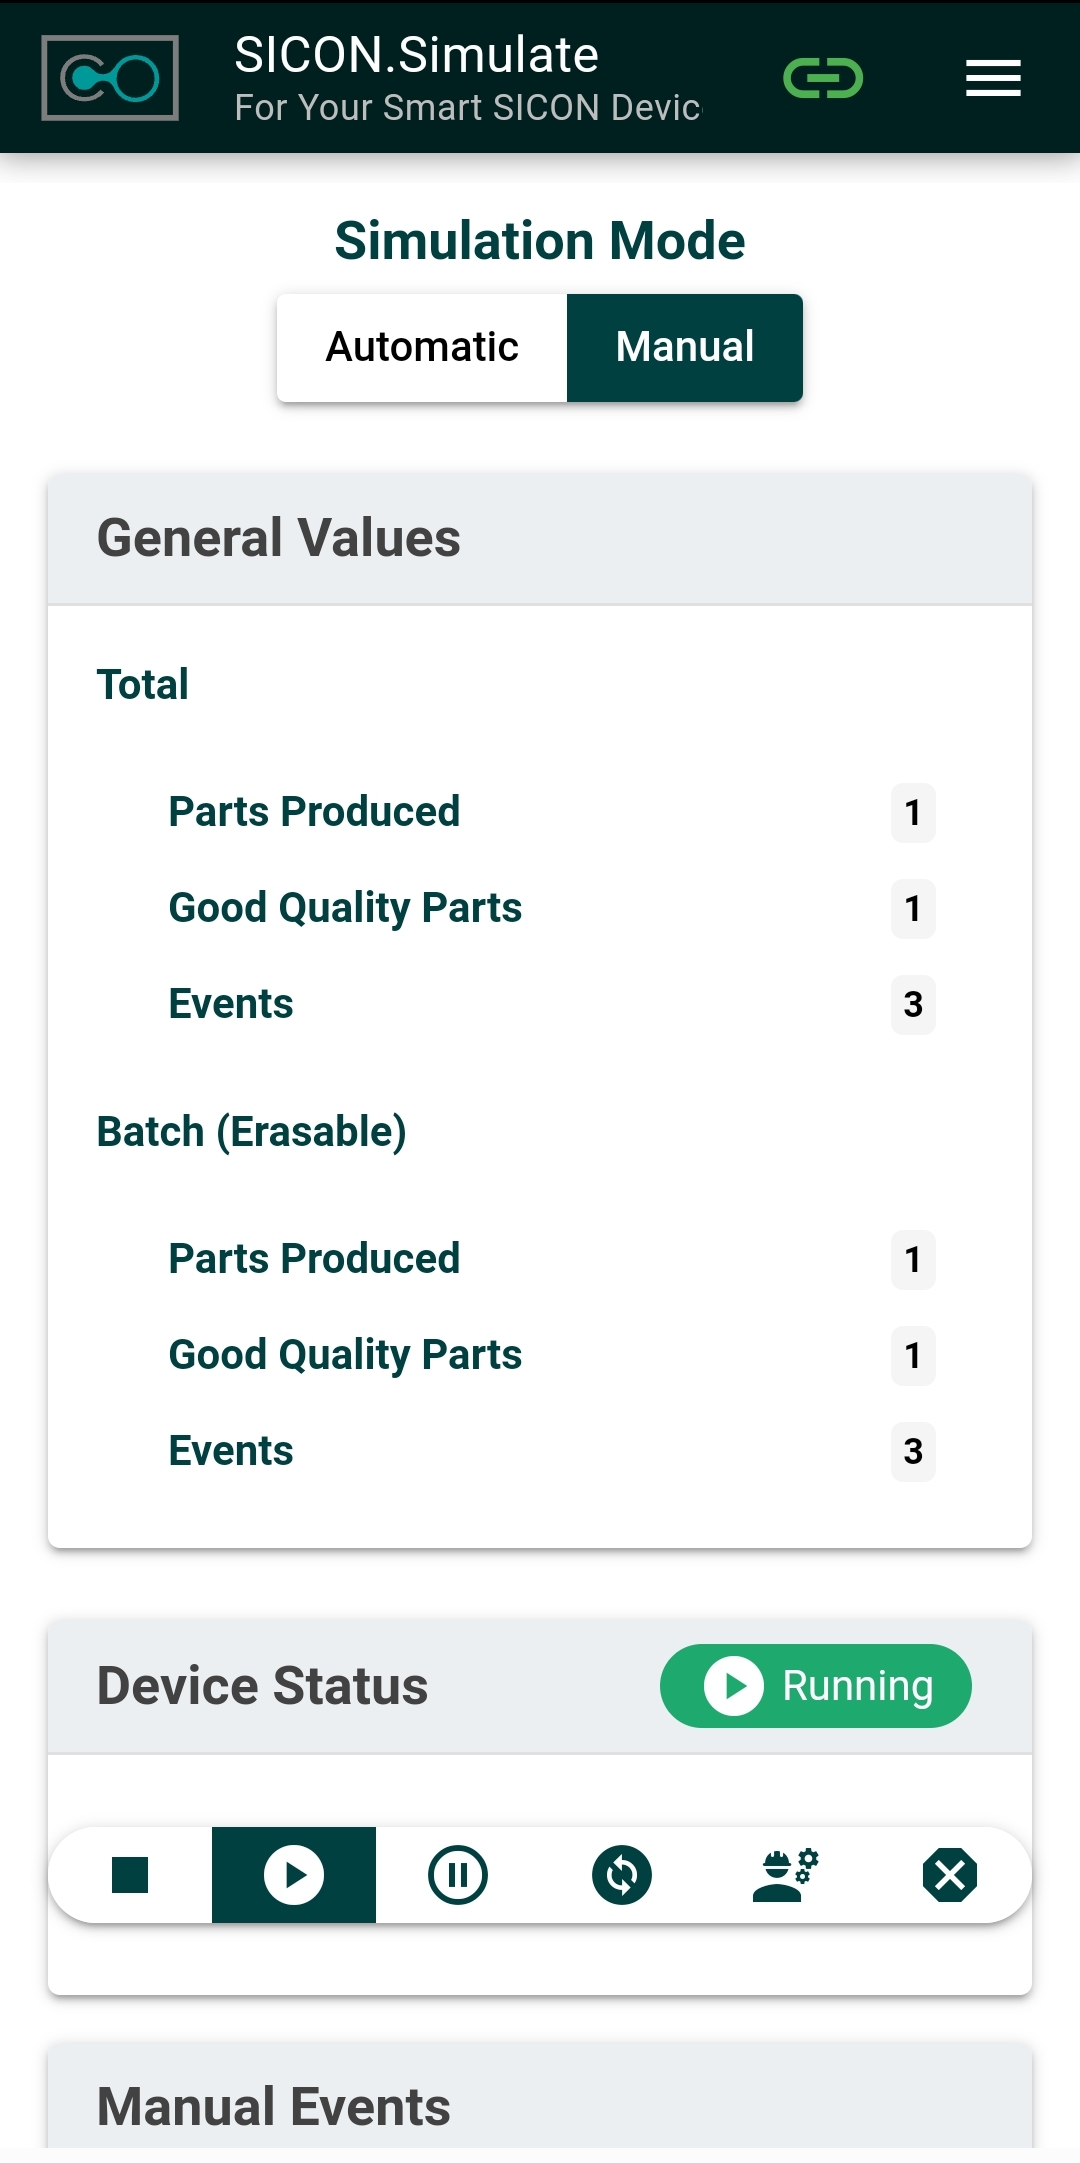Select the maintenance worker gear icon
This screenshot has height=2163, width=1080.
786,1875
